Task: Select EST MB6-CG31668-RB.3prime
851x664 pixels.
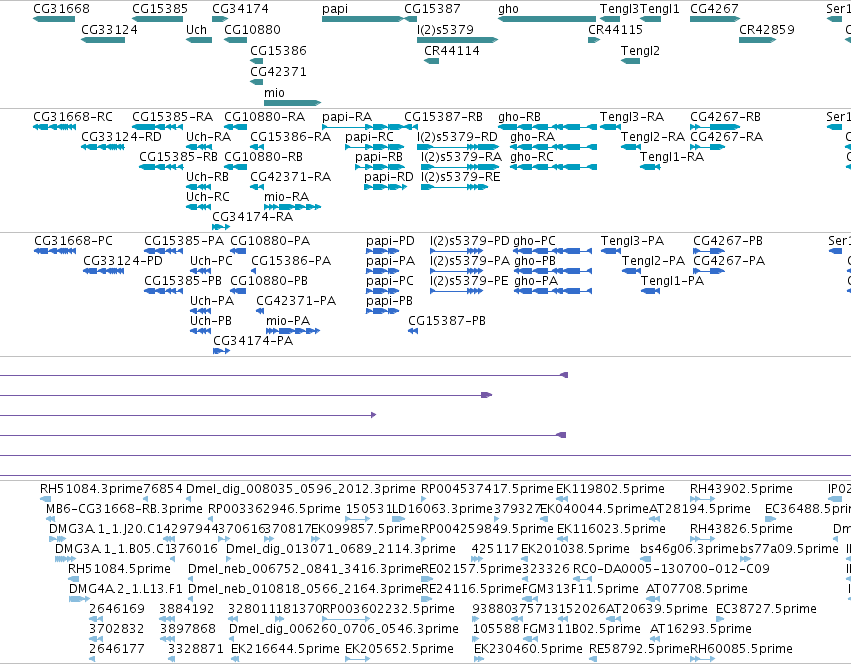Action: point(124,509)
